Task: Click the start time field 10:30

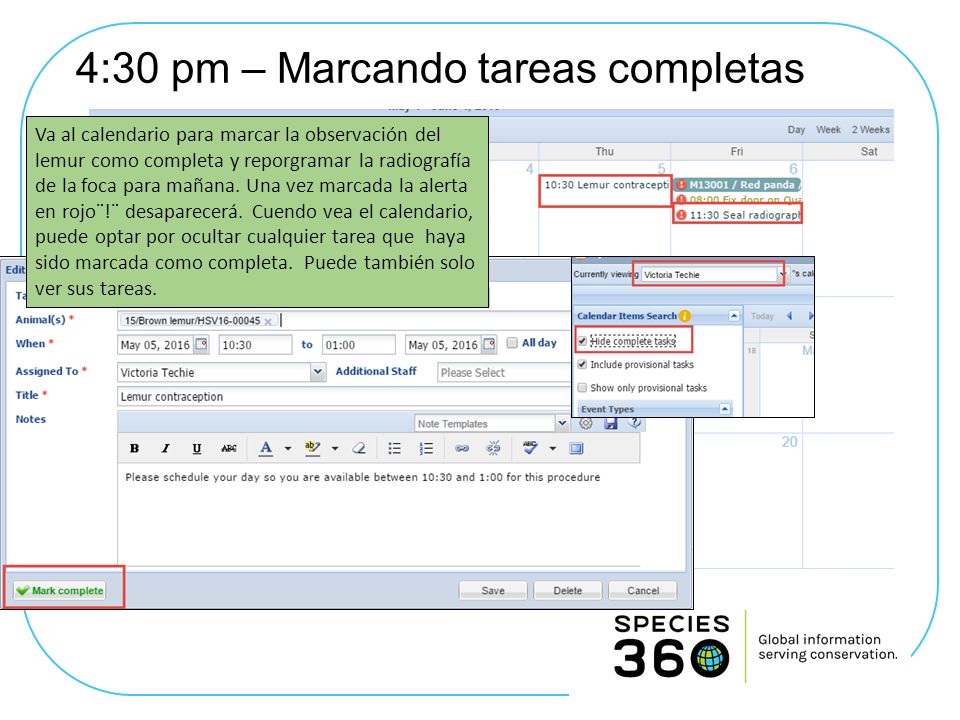Action: pos(255,345)
